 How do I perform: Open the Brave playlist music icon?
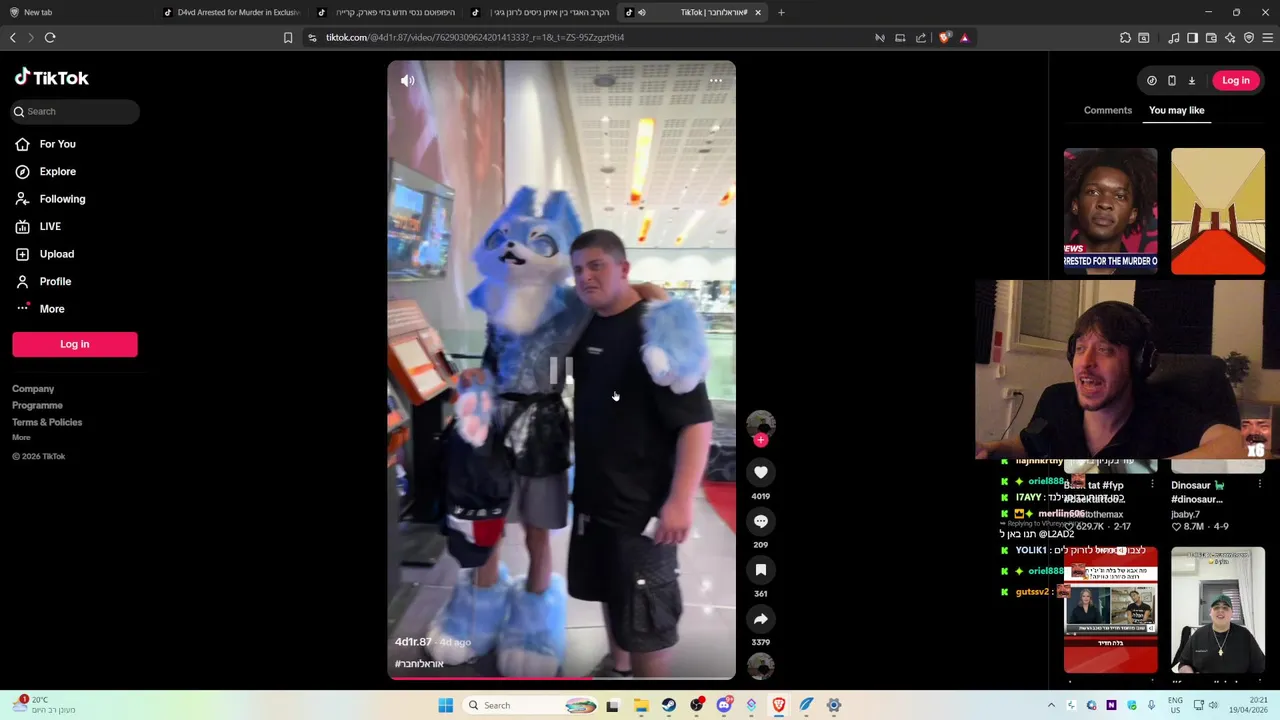click(x=1174, y=37)
